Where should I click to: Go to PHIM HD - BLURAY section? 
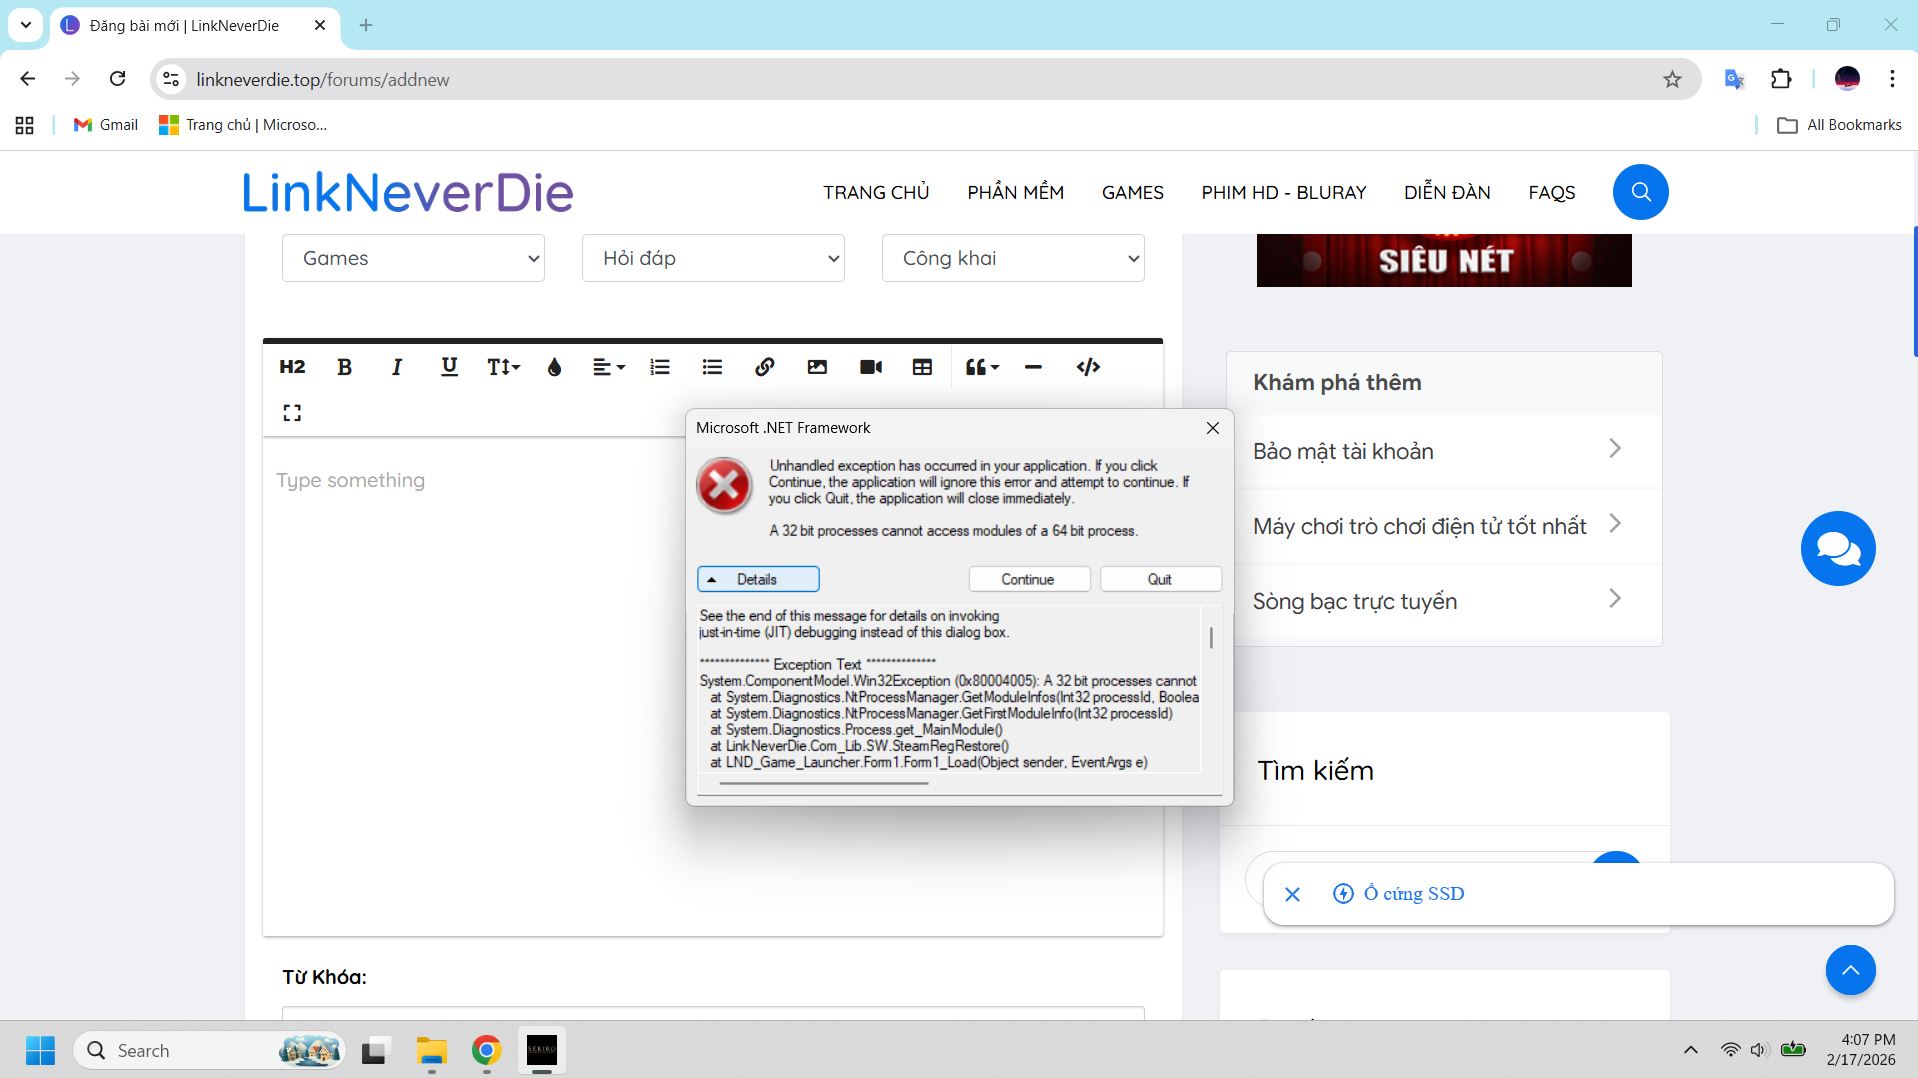pyautogui.click(x=1283, y=192)
